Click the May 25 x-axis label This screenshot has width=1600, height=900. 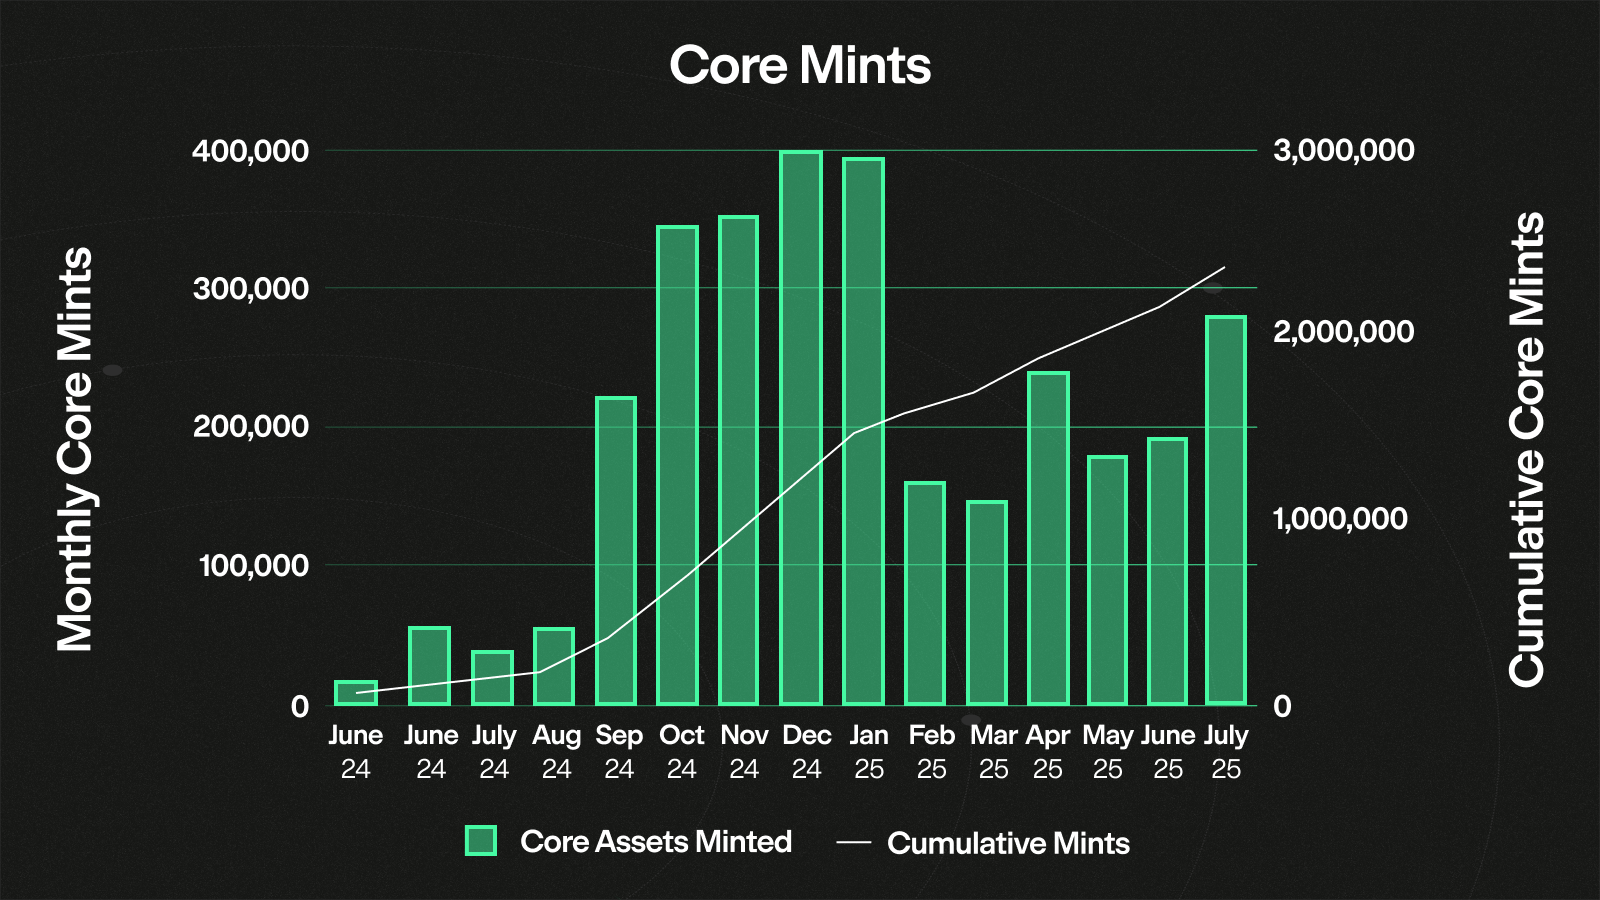pyautogui.click(x=1107, y=752)
